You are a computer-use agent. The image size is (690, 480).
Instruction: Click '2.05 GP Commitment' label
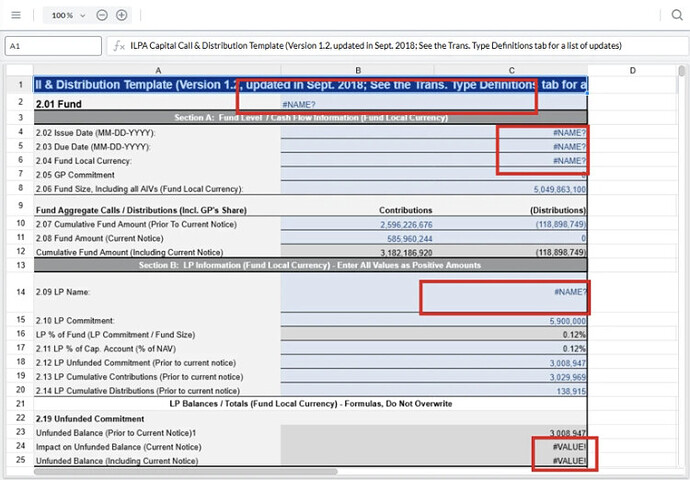click(x=75, y=175)
